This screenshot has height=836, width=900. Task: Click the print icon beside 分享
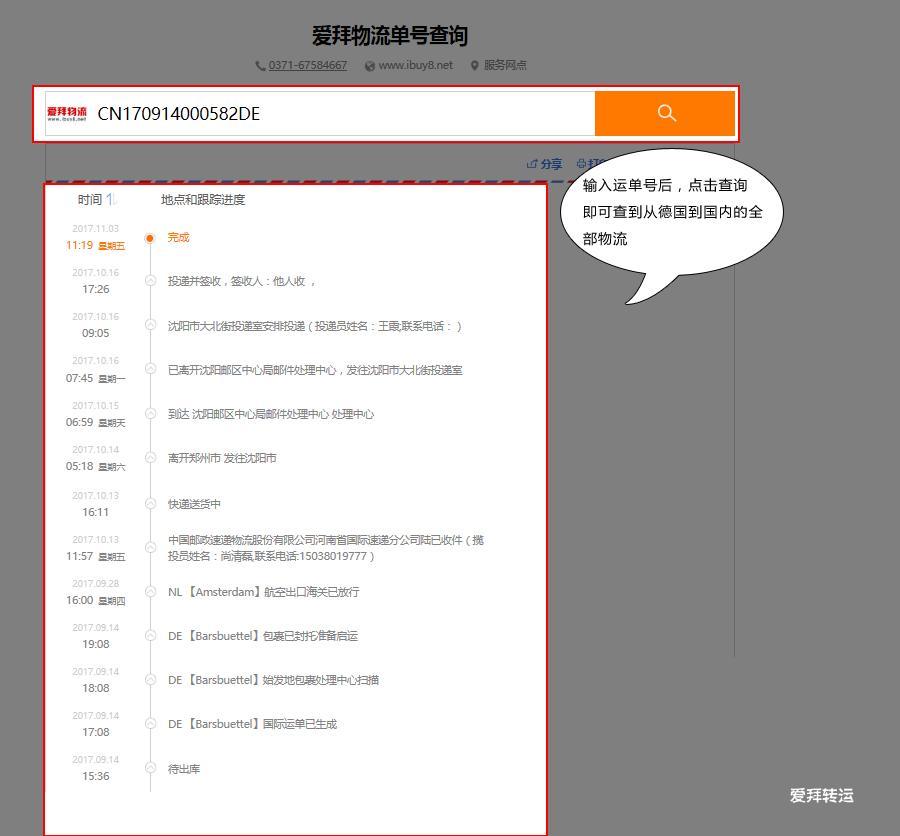click(583, 164)
